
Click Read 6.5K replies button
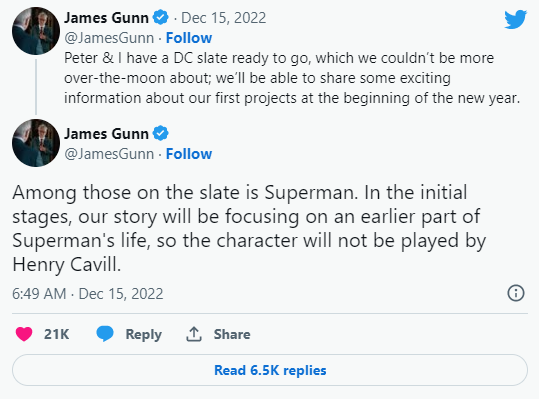270,370
